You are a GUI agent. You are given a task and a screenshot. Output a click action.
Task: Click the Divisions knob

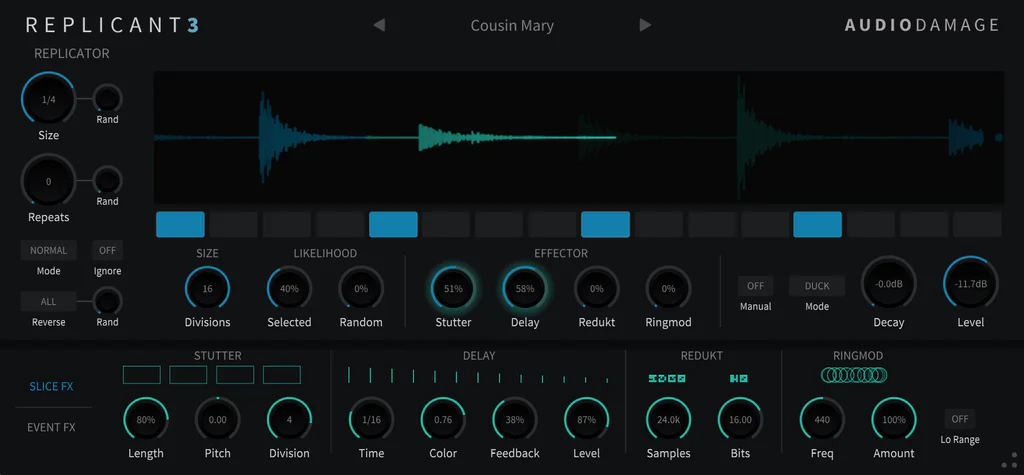pos(208,288)
